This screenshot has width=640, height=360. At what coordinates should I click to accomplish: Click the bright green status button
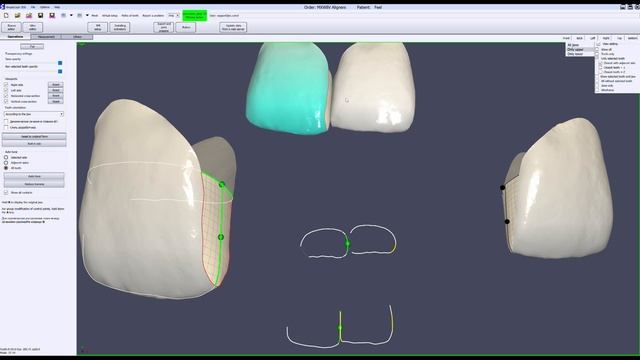tap(194, 16)
